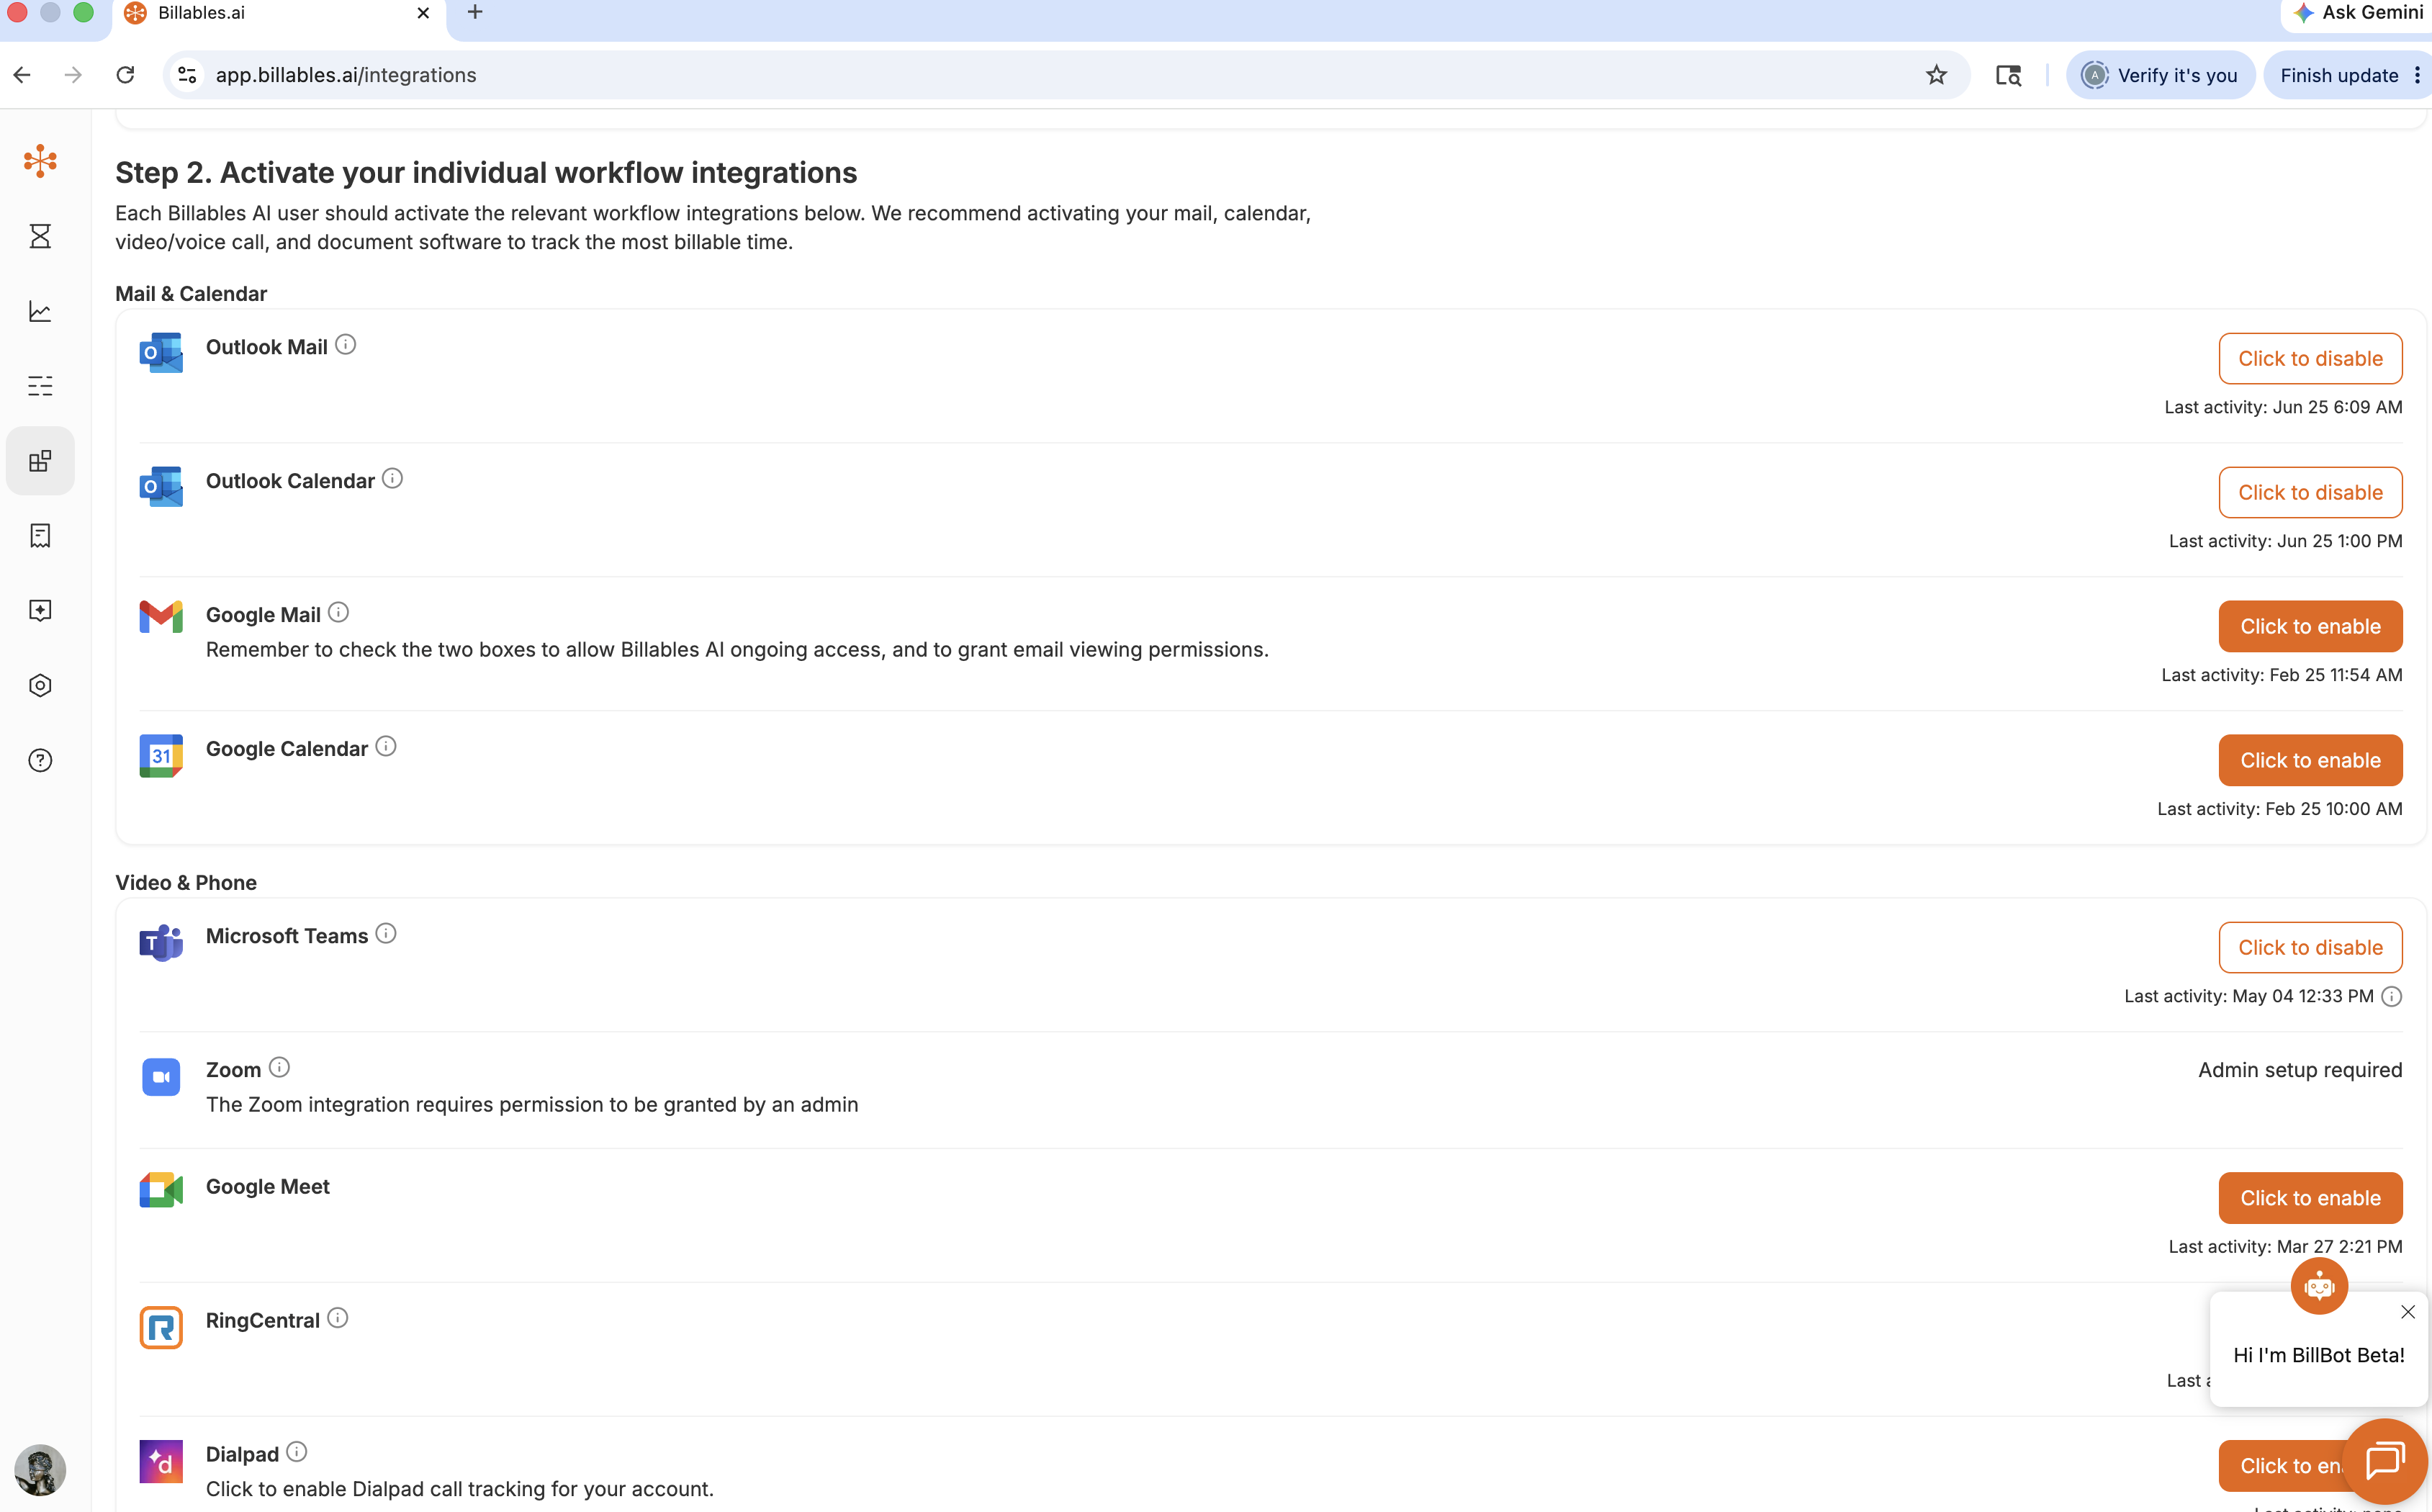Show info for RingCentral integration
Screen dimensions: 2432x1512
point(337,1318)
